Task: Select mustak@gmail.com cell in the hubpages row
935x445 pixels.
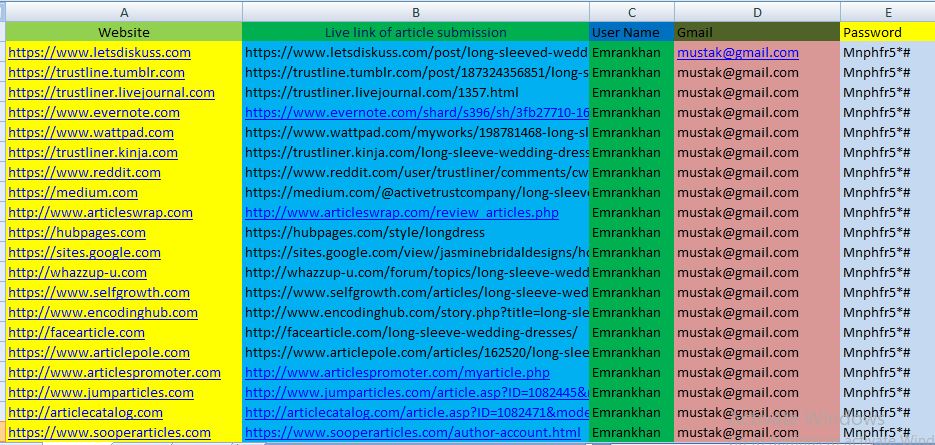Action: (x=757, y=233)
